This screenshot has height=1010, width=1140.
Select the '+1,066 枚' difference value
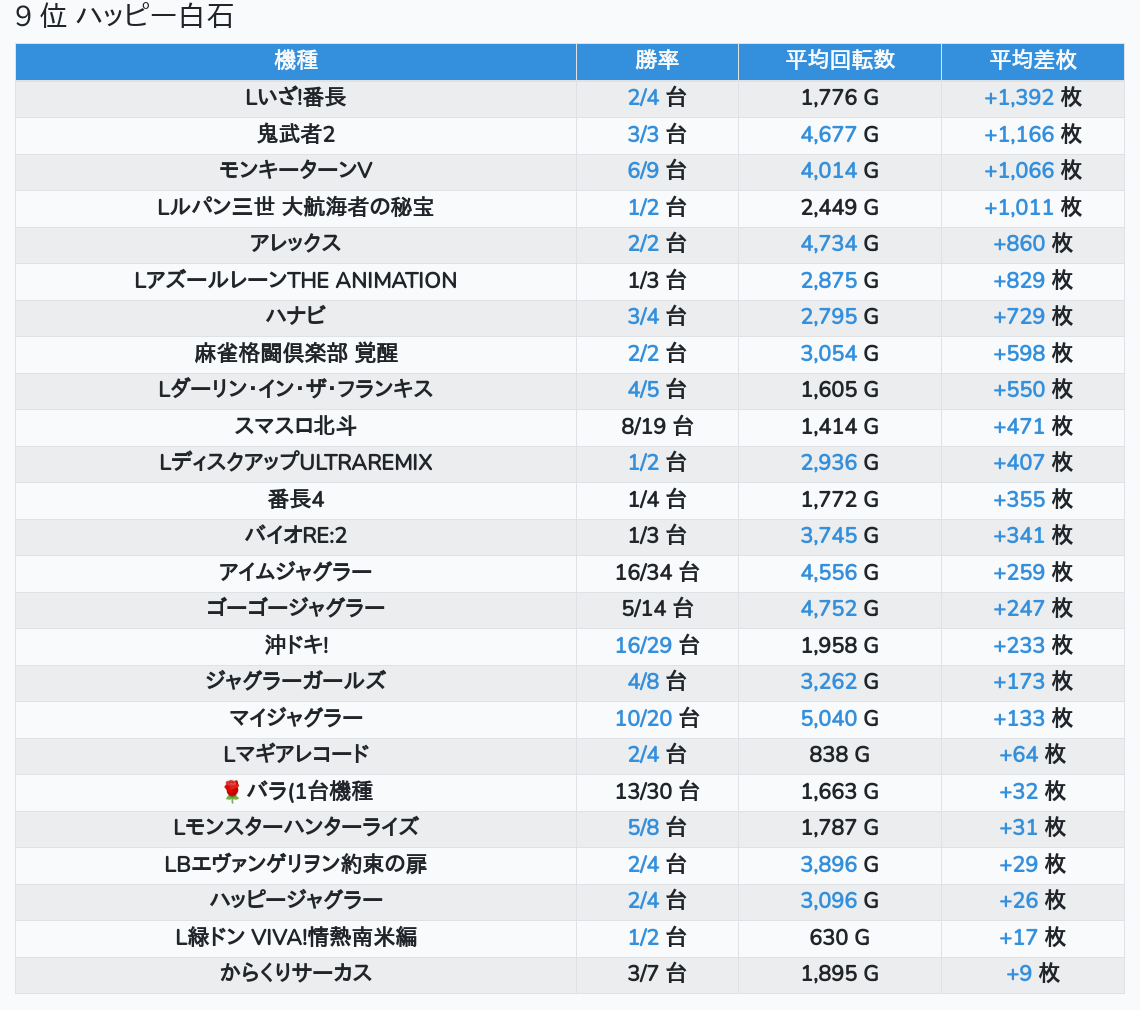(1032, 171)
